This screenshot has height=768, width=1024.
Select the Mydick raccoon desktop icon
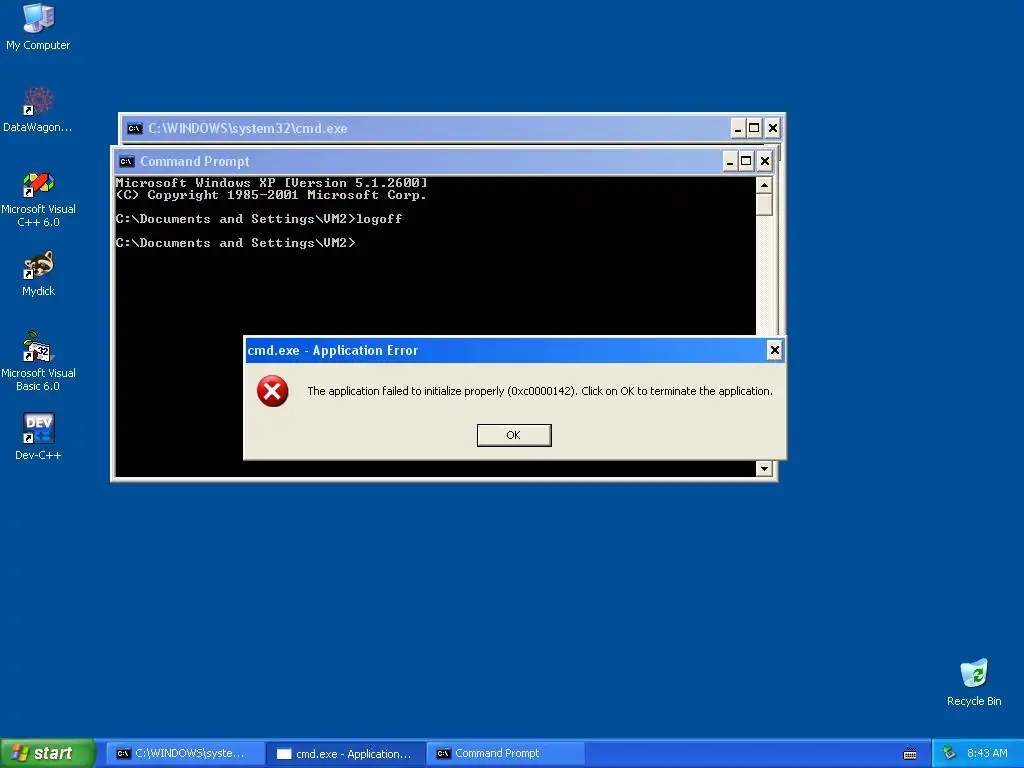pos(38,274)
